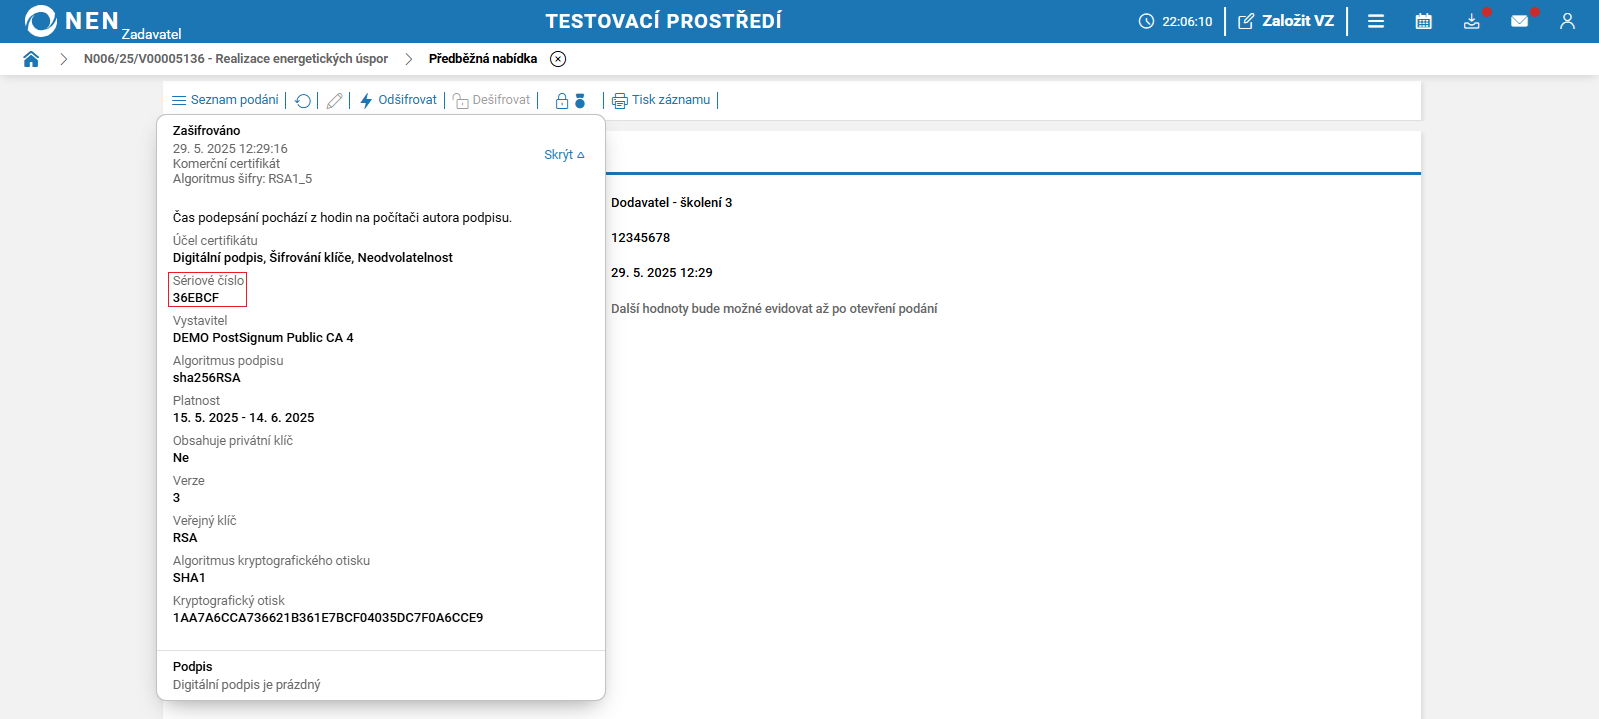Click the padlock encryption icon
This screenshot has width=1599, height=719.
point(562,101)
